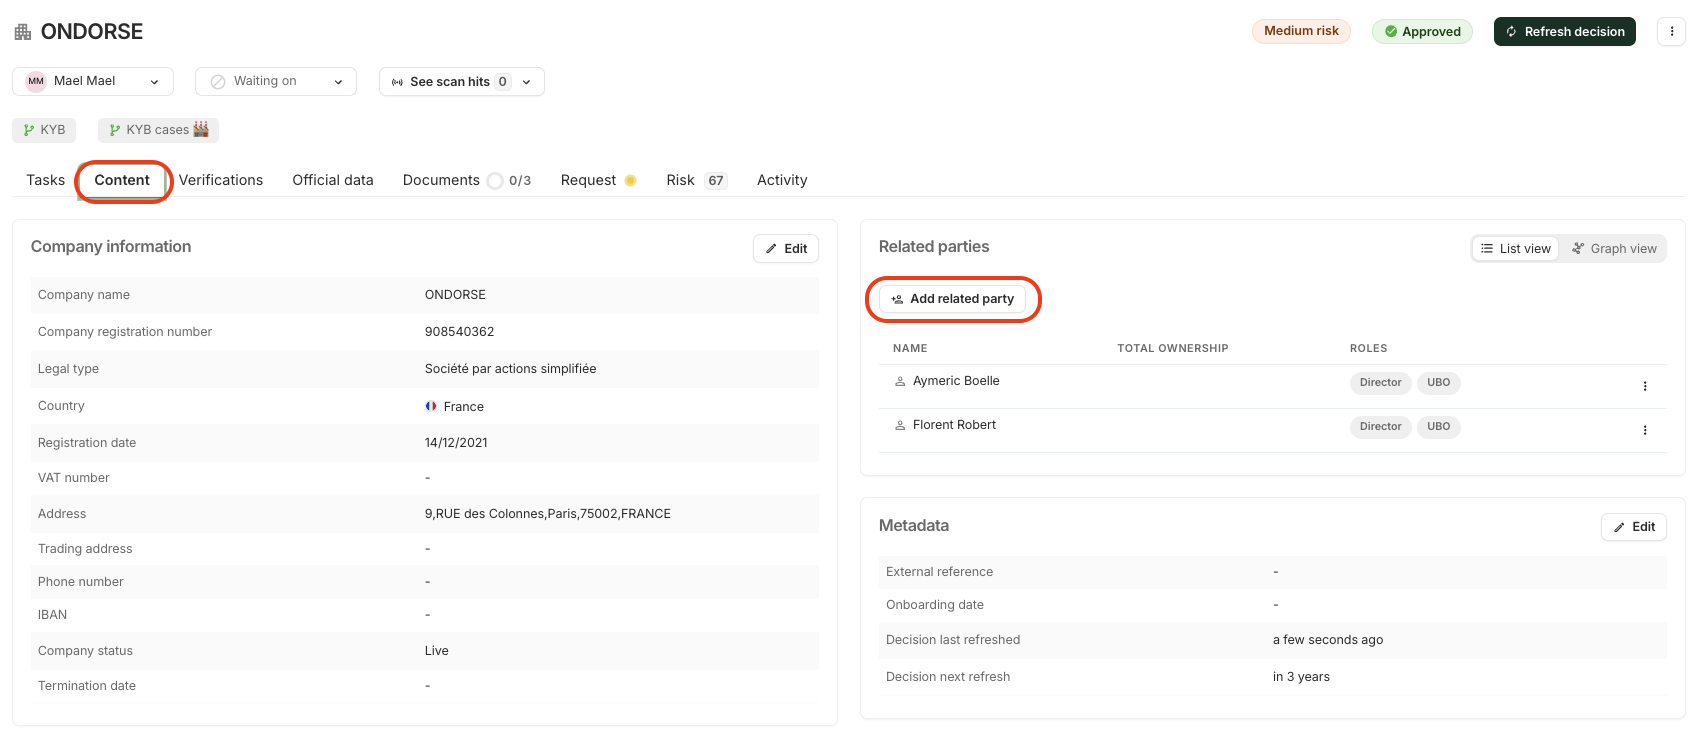Edit the Company information section
Image resolution: width=1707 pixels, height=735 pixels.
point(786,249)
